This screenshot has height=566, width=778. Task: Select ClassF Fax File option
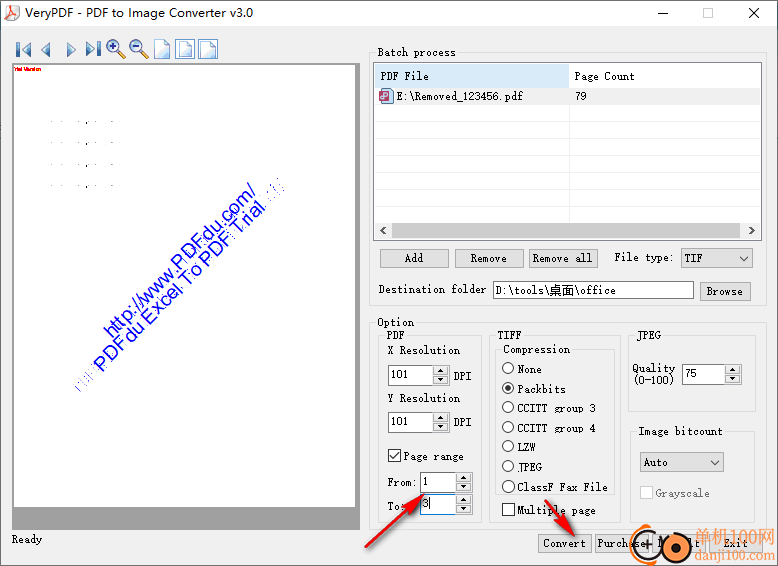coord(508,487)
